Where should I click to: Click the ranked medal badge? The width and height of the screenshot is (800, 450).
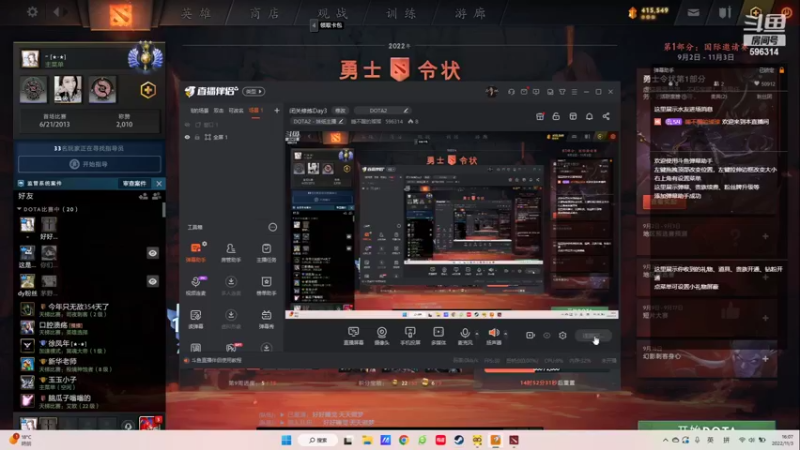[145, 56]
